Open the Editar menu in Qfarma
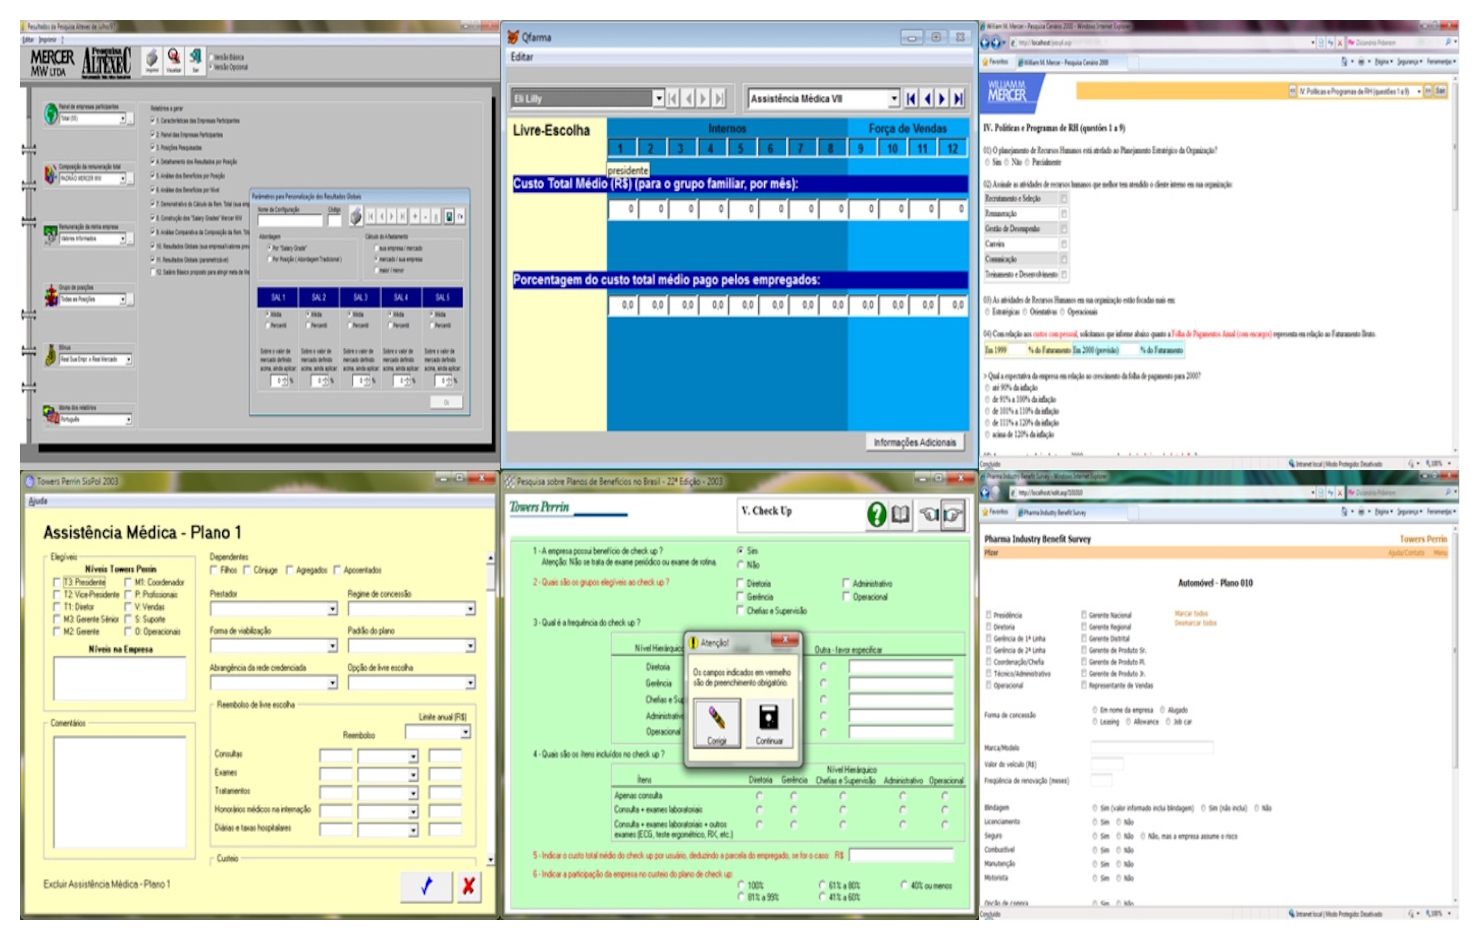The width and height of the screenshot is (1480, 940). point(522,57)
